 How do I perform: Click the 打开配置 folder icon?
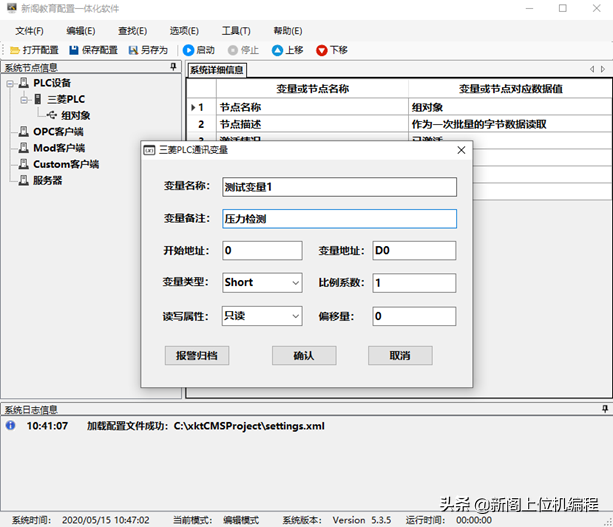point(15,50)
